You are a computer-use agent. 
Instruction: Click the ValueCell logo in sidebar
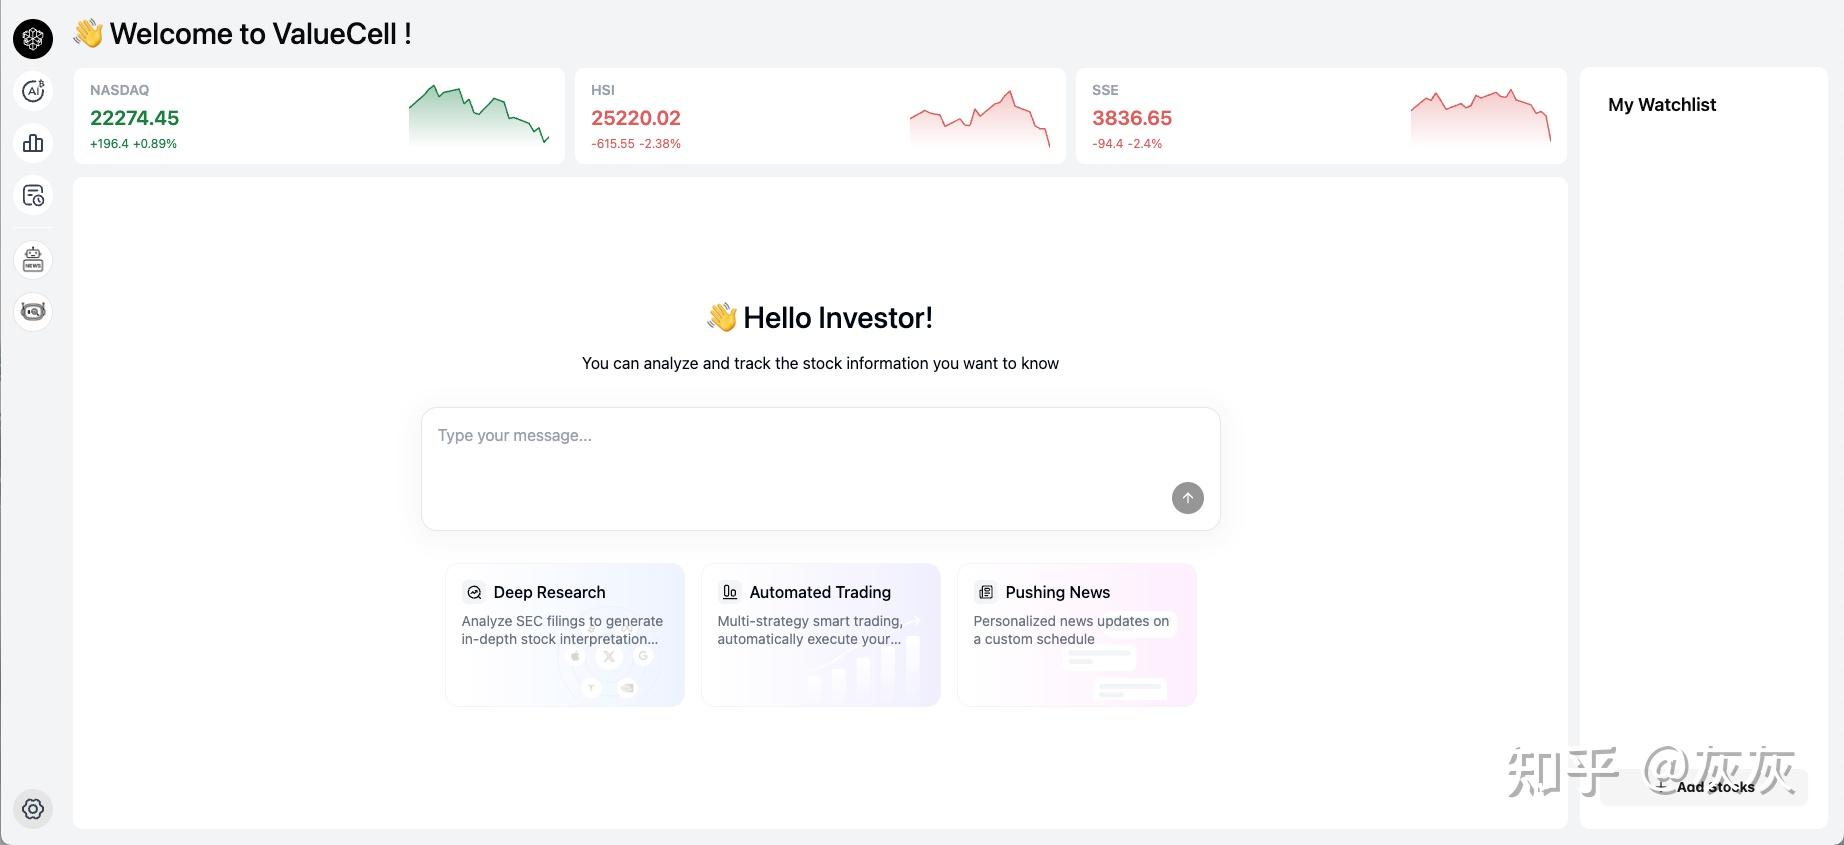pyautogui.click(x=33, y=39)
